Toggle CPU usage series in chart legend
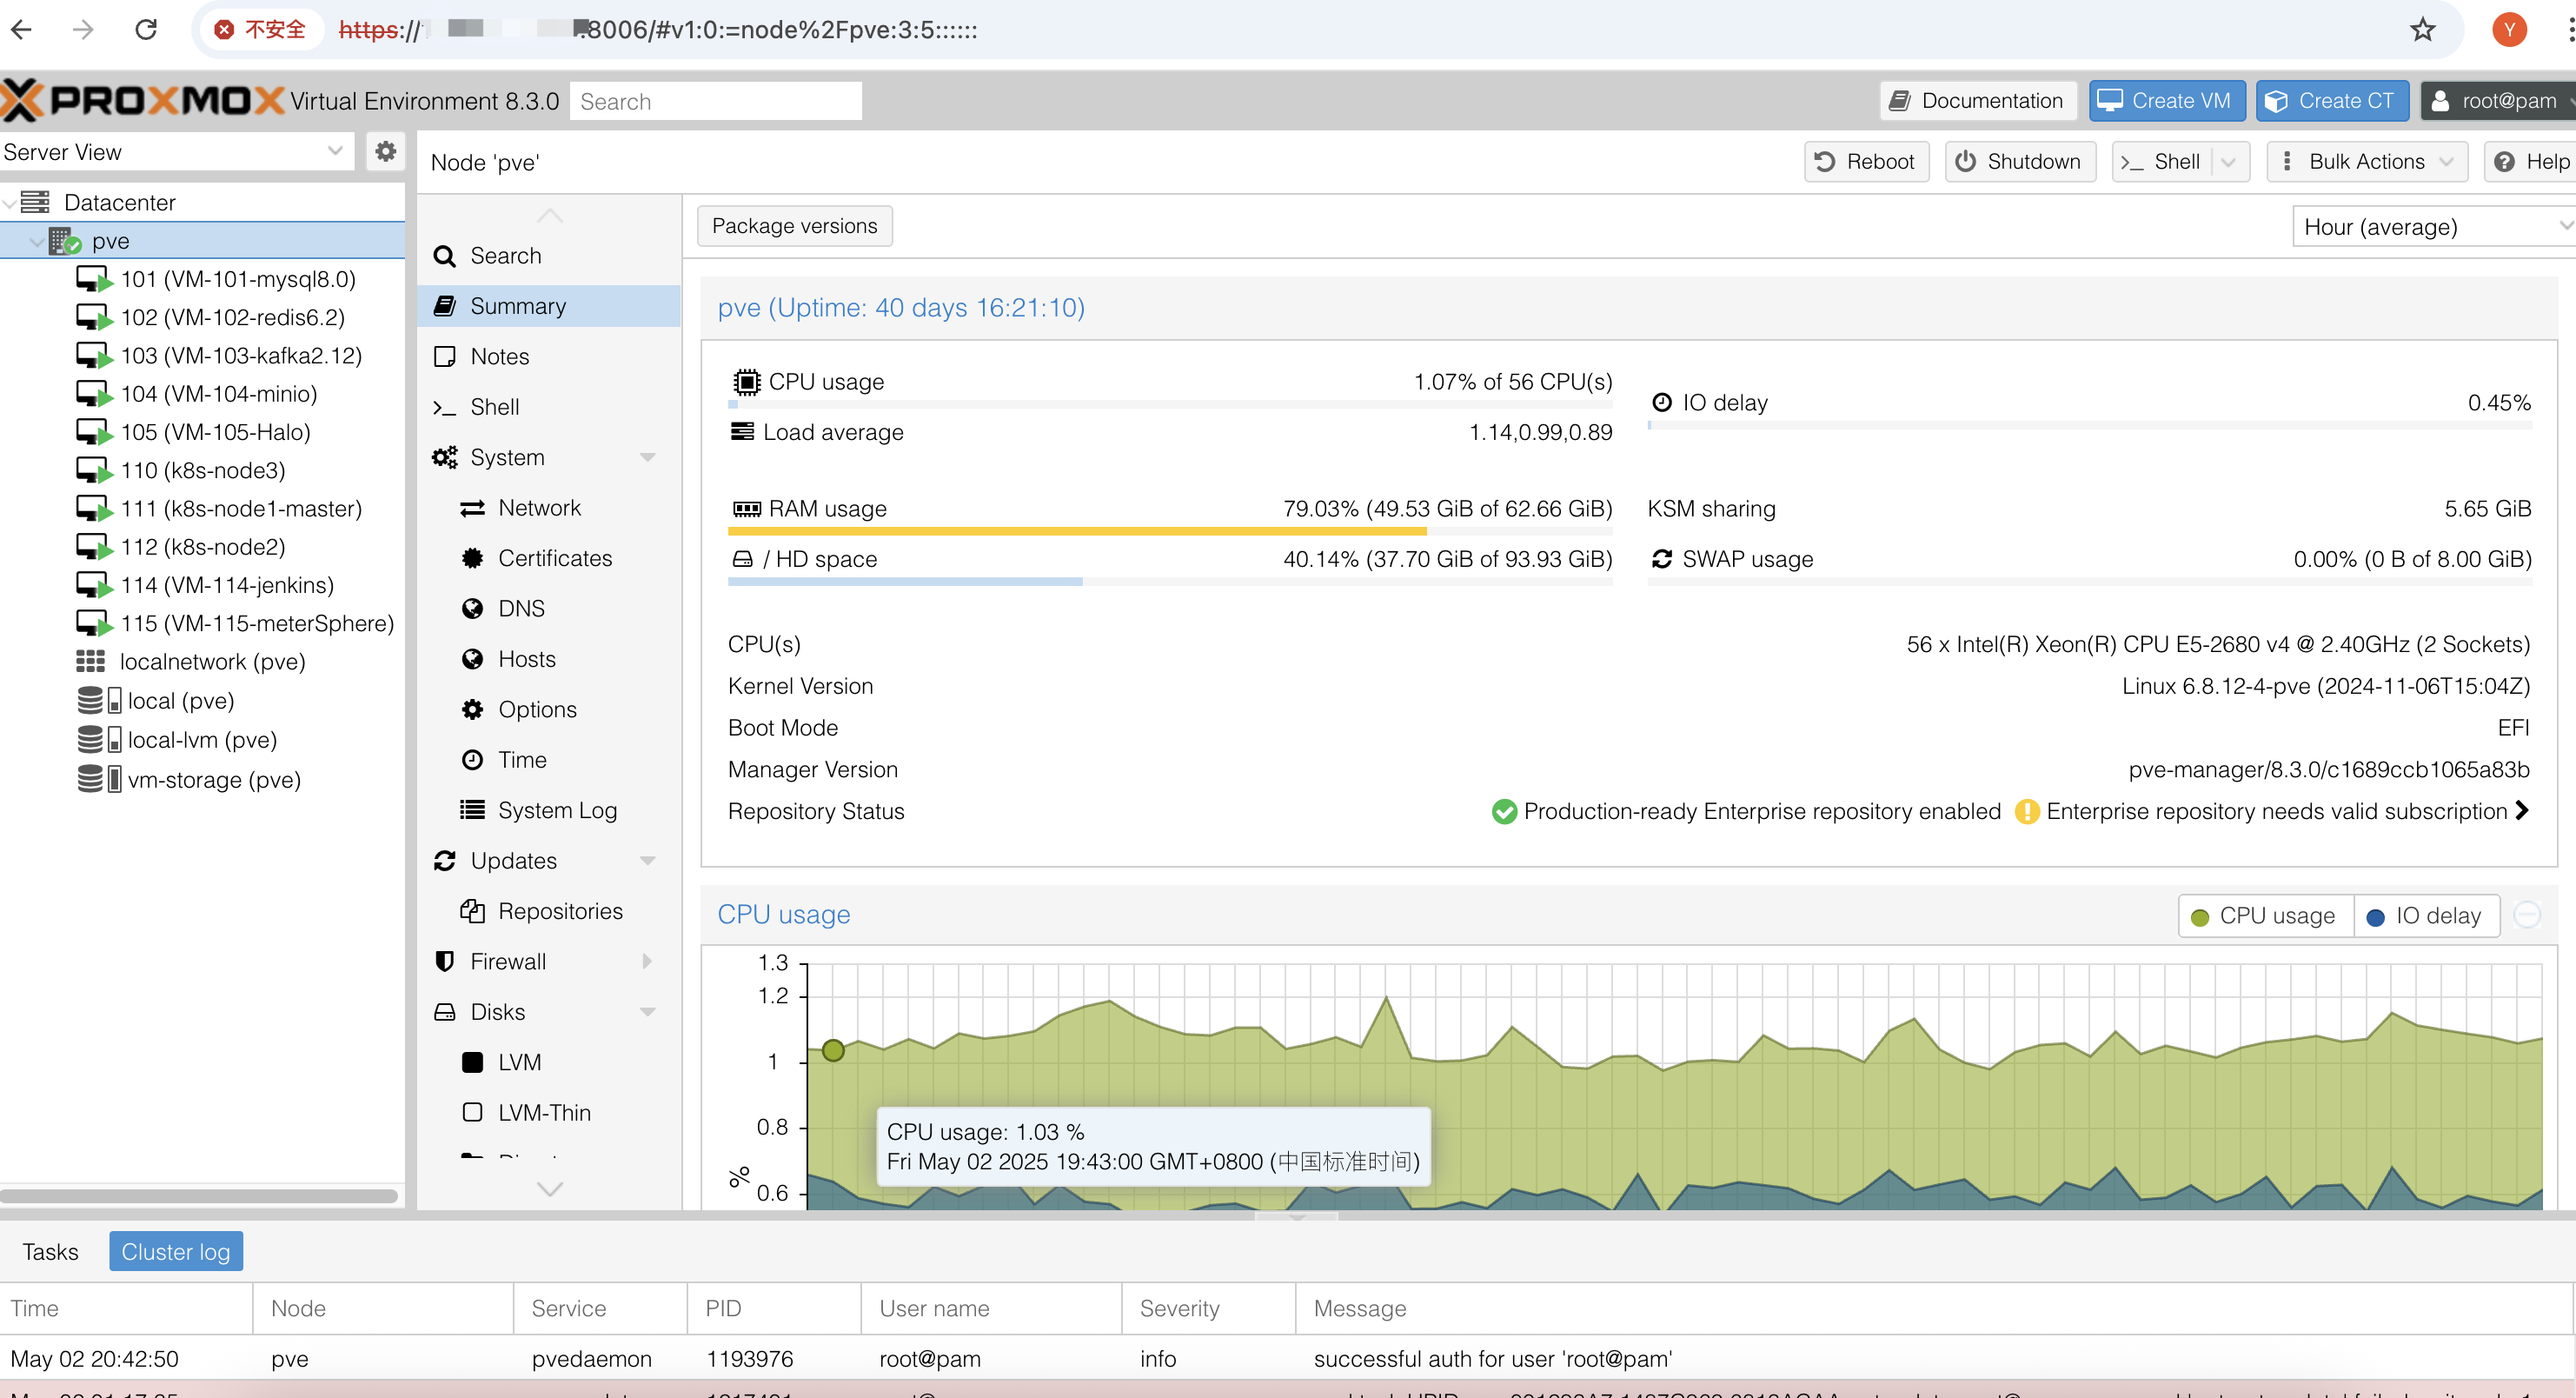2576x1398 pixels. tap(2264, 916)
